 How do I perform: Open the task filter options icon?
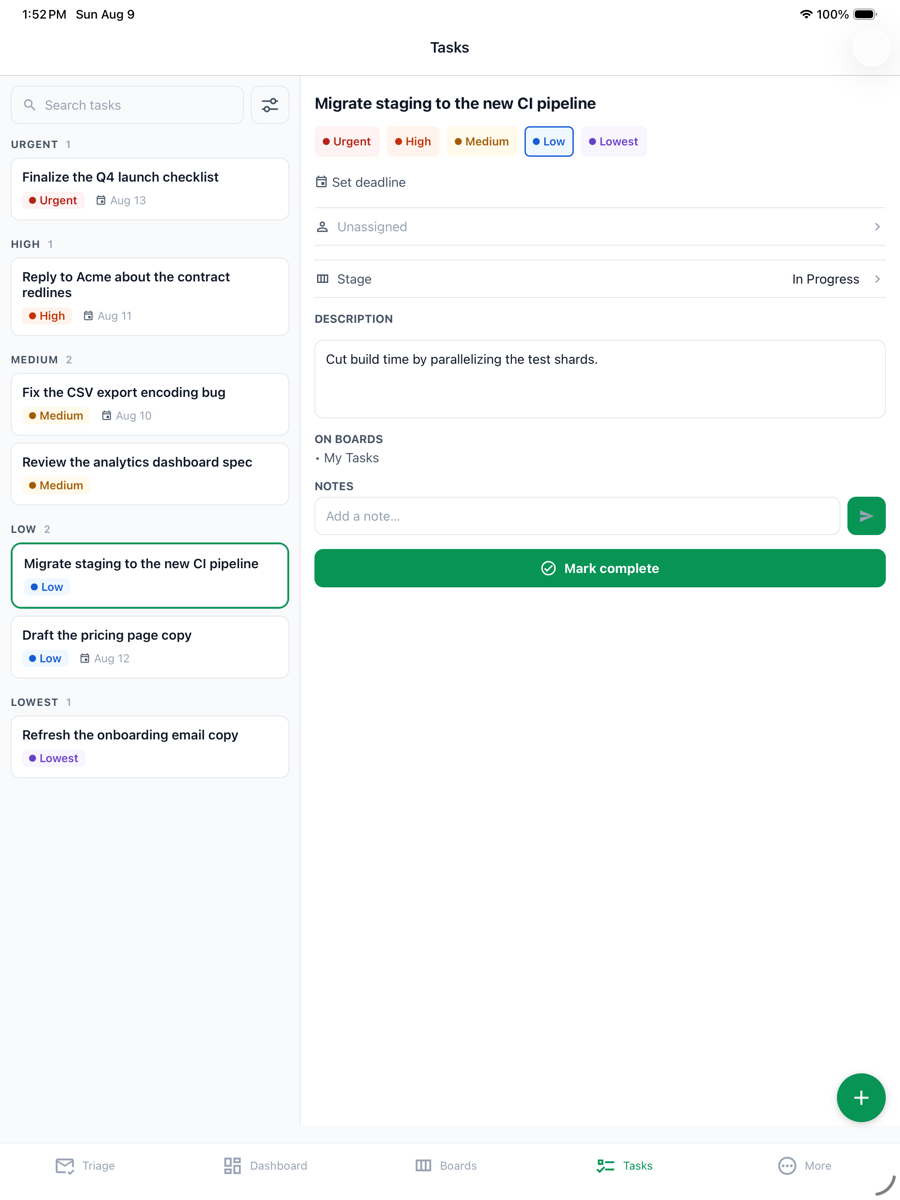click(270, 105)
